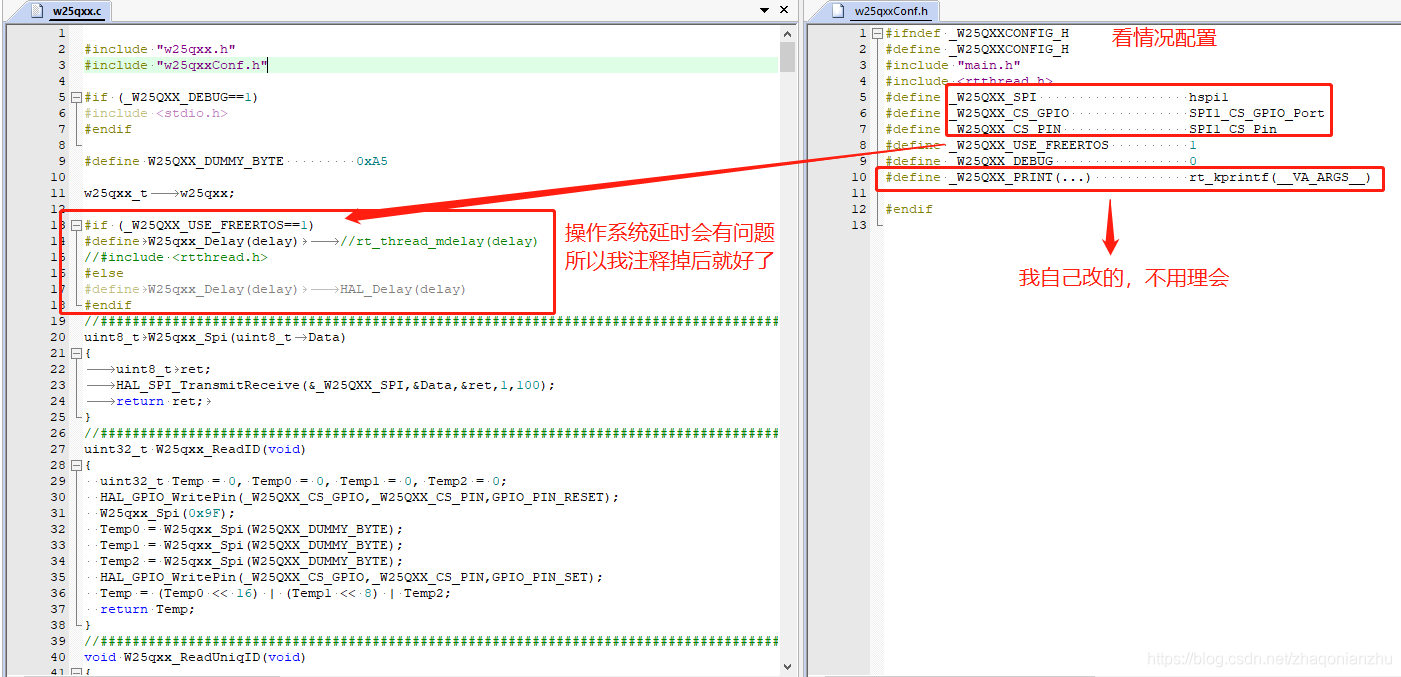Image resolution: width=1401 pixels, height=677 pixels.
Task: Close the w25qxx.c editor pane with the X button
Action: tap(785, 11)
